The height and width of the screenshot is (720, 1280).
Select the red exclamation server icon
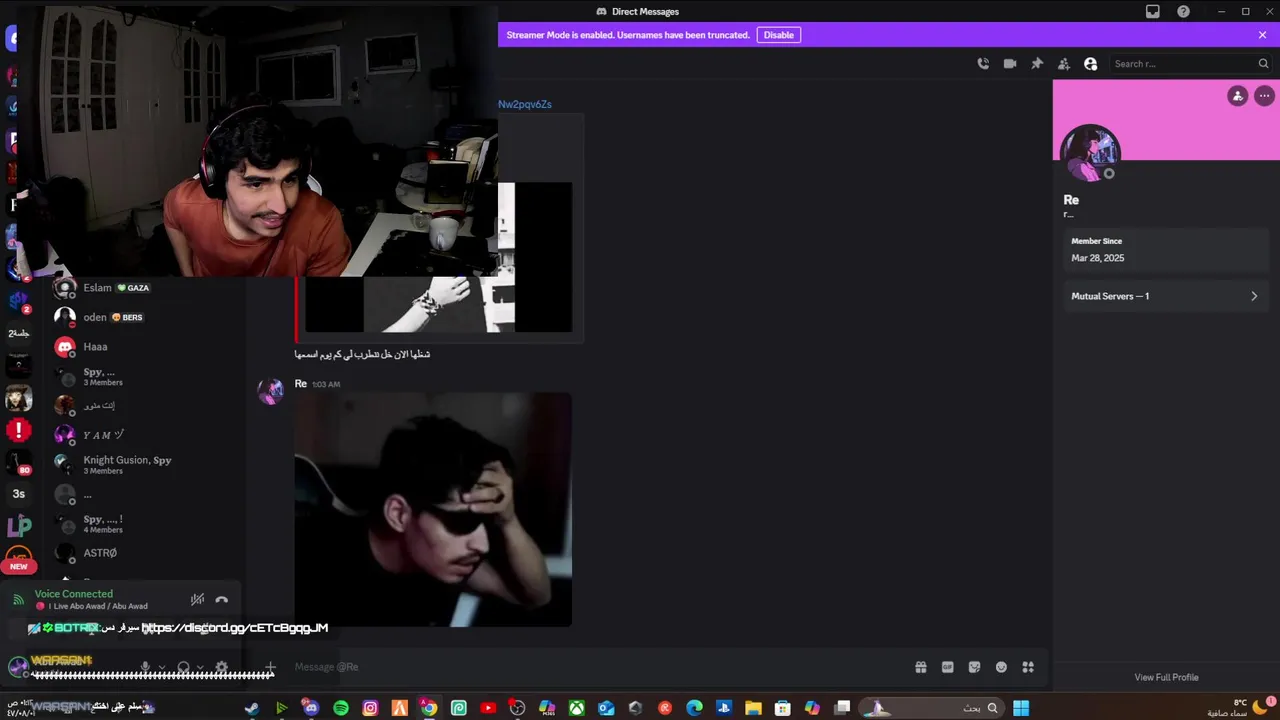[19, 431]
